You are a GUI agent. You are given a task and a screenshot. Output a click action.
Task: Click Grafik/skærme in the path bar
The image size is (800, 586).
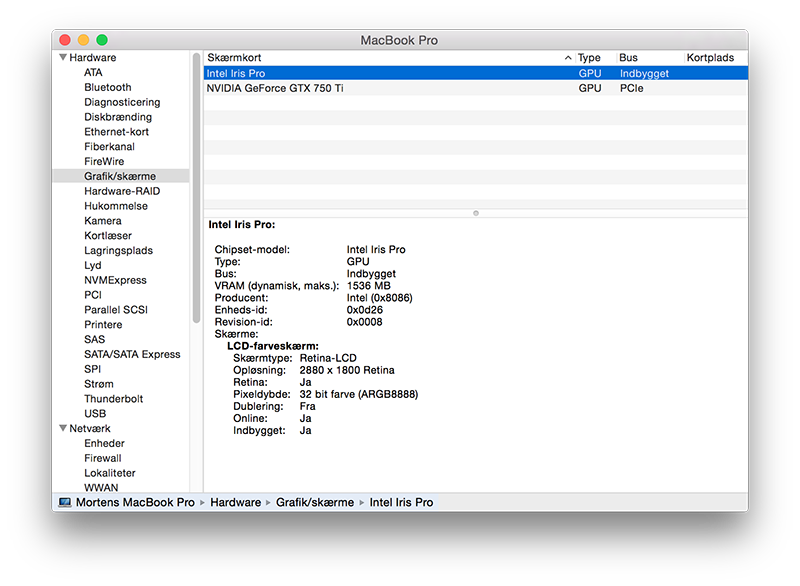(x=315, y=502)
